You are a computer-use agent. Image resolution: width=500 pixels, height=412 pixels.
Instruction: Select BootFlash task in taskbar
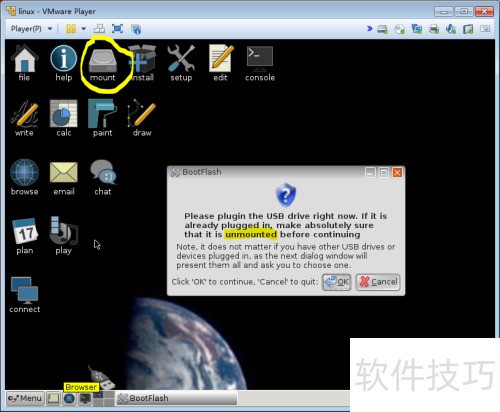[177, 398]
